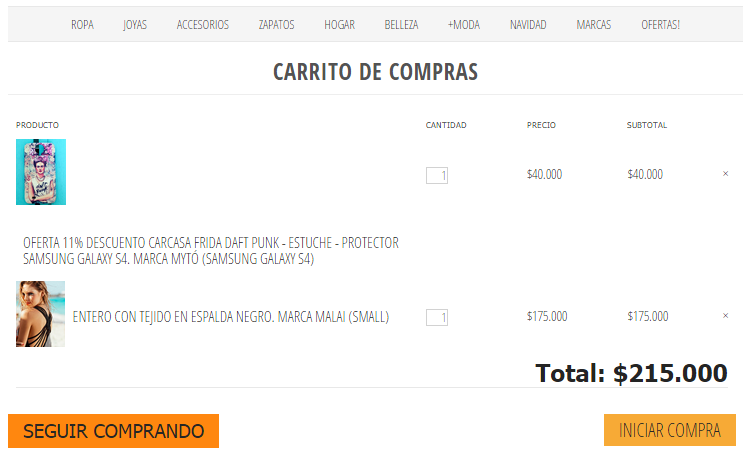Start checkout with INICIAR COMPRA
The height and width of the screenshot is (455, 749).
click(670, 430)
